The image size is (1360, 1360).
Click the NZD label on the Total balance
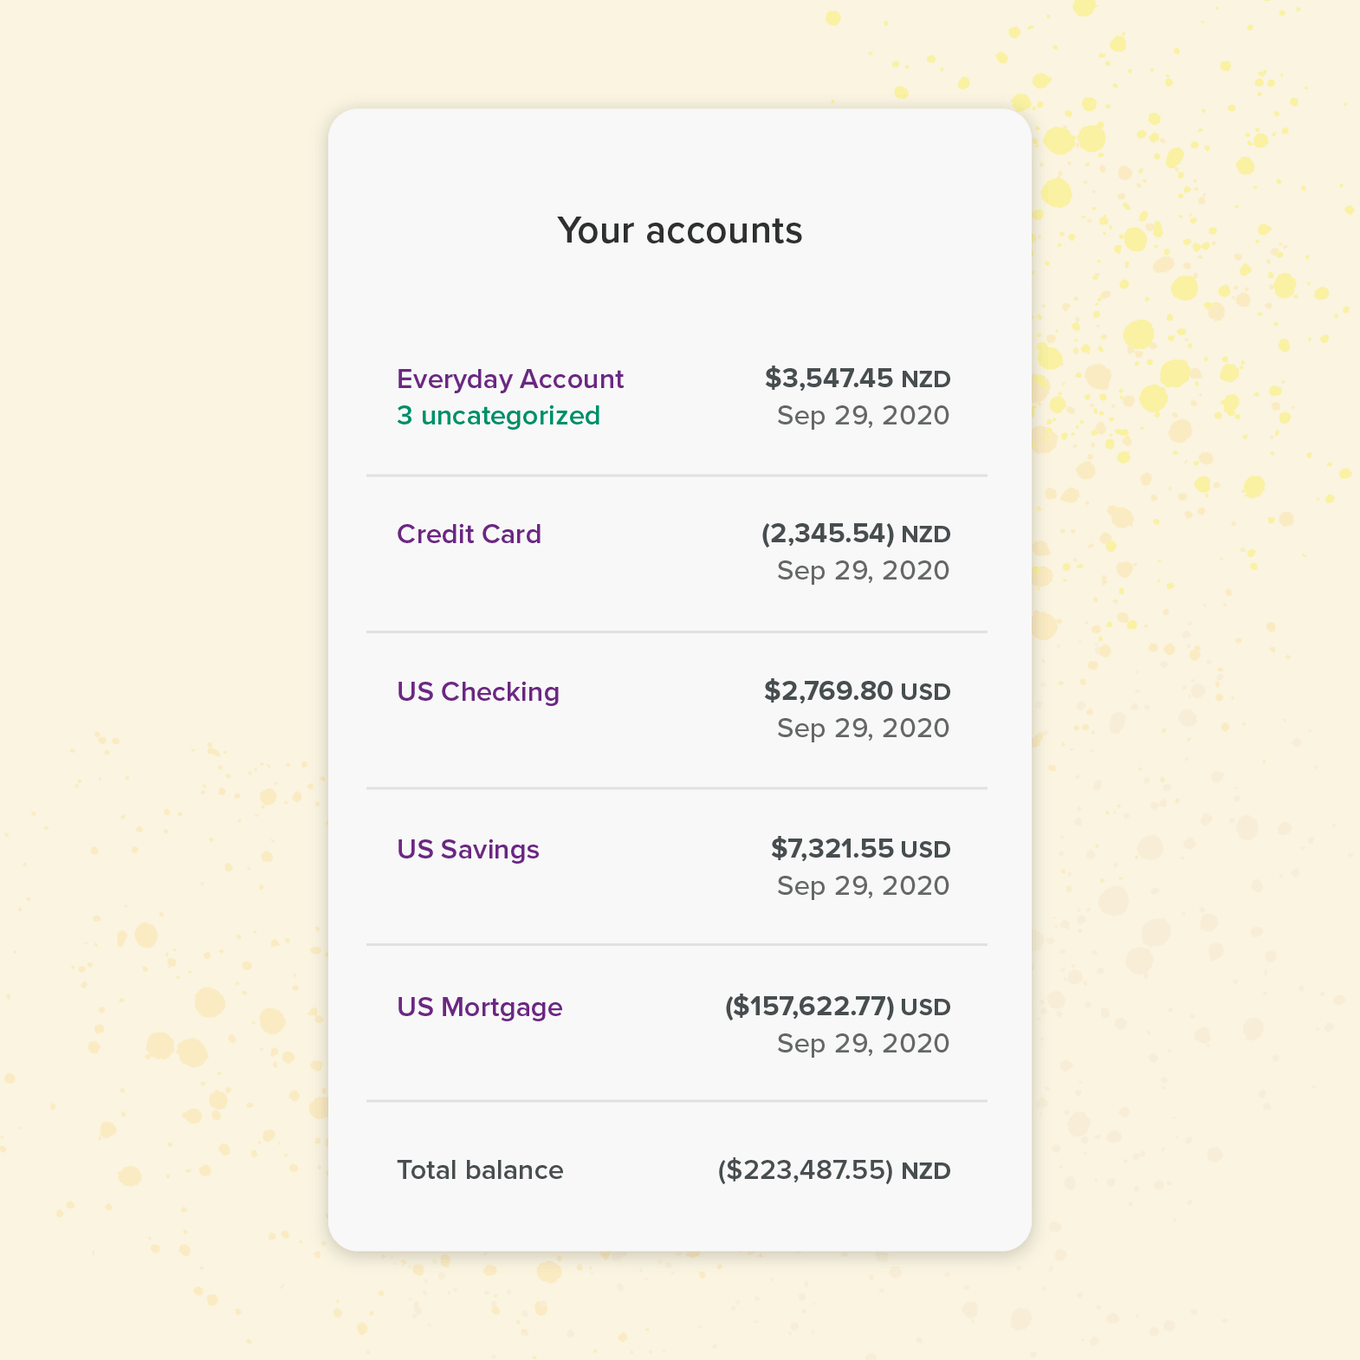tap(927, 1170)
